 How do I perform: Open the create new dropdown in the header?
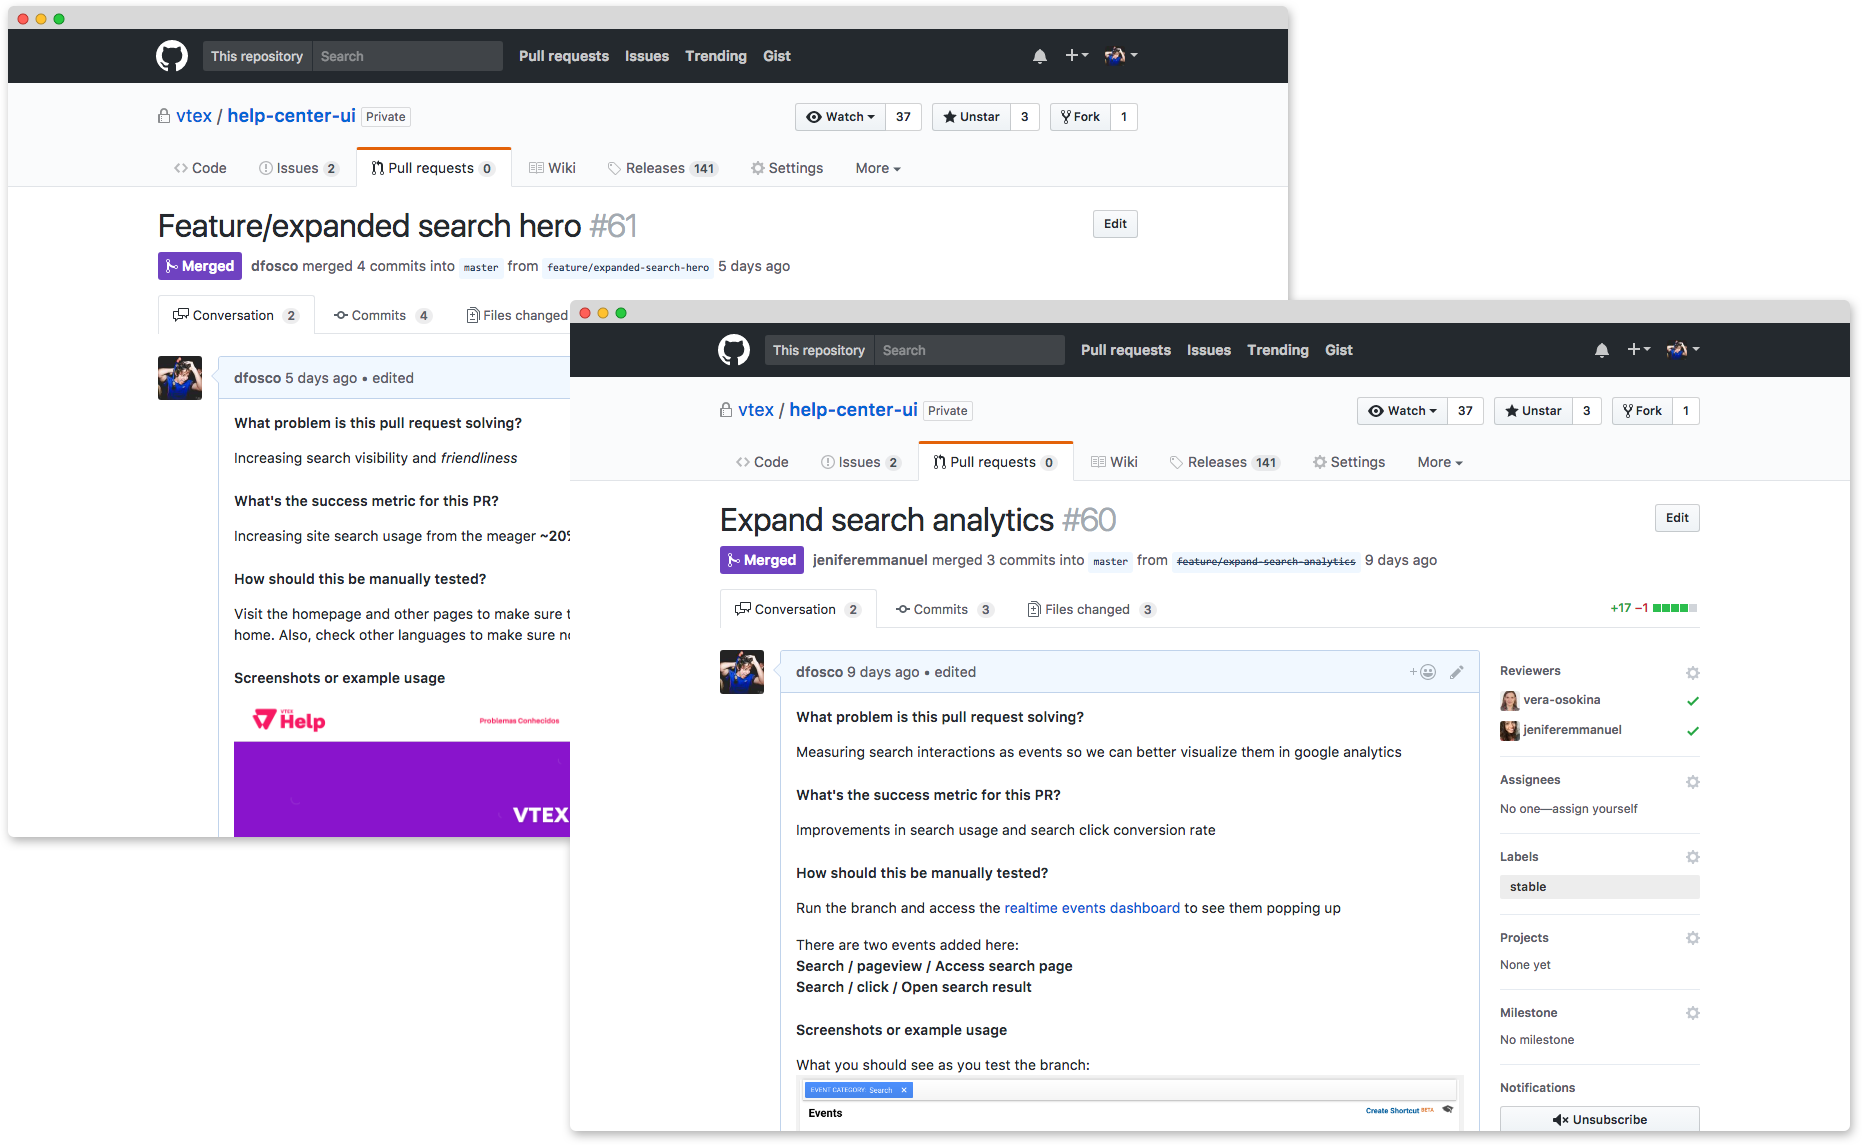(x=1638, y=350)
